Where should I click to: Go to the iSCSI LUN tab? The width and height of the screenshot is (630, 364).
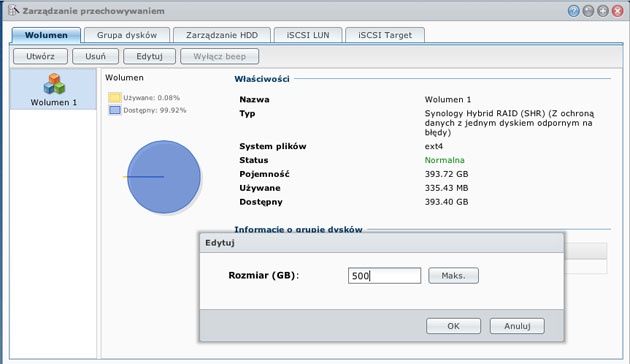pyautogui.click(x=308, y=35)
